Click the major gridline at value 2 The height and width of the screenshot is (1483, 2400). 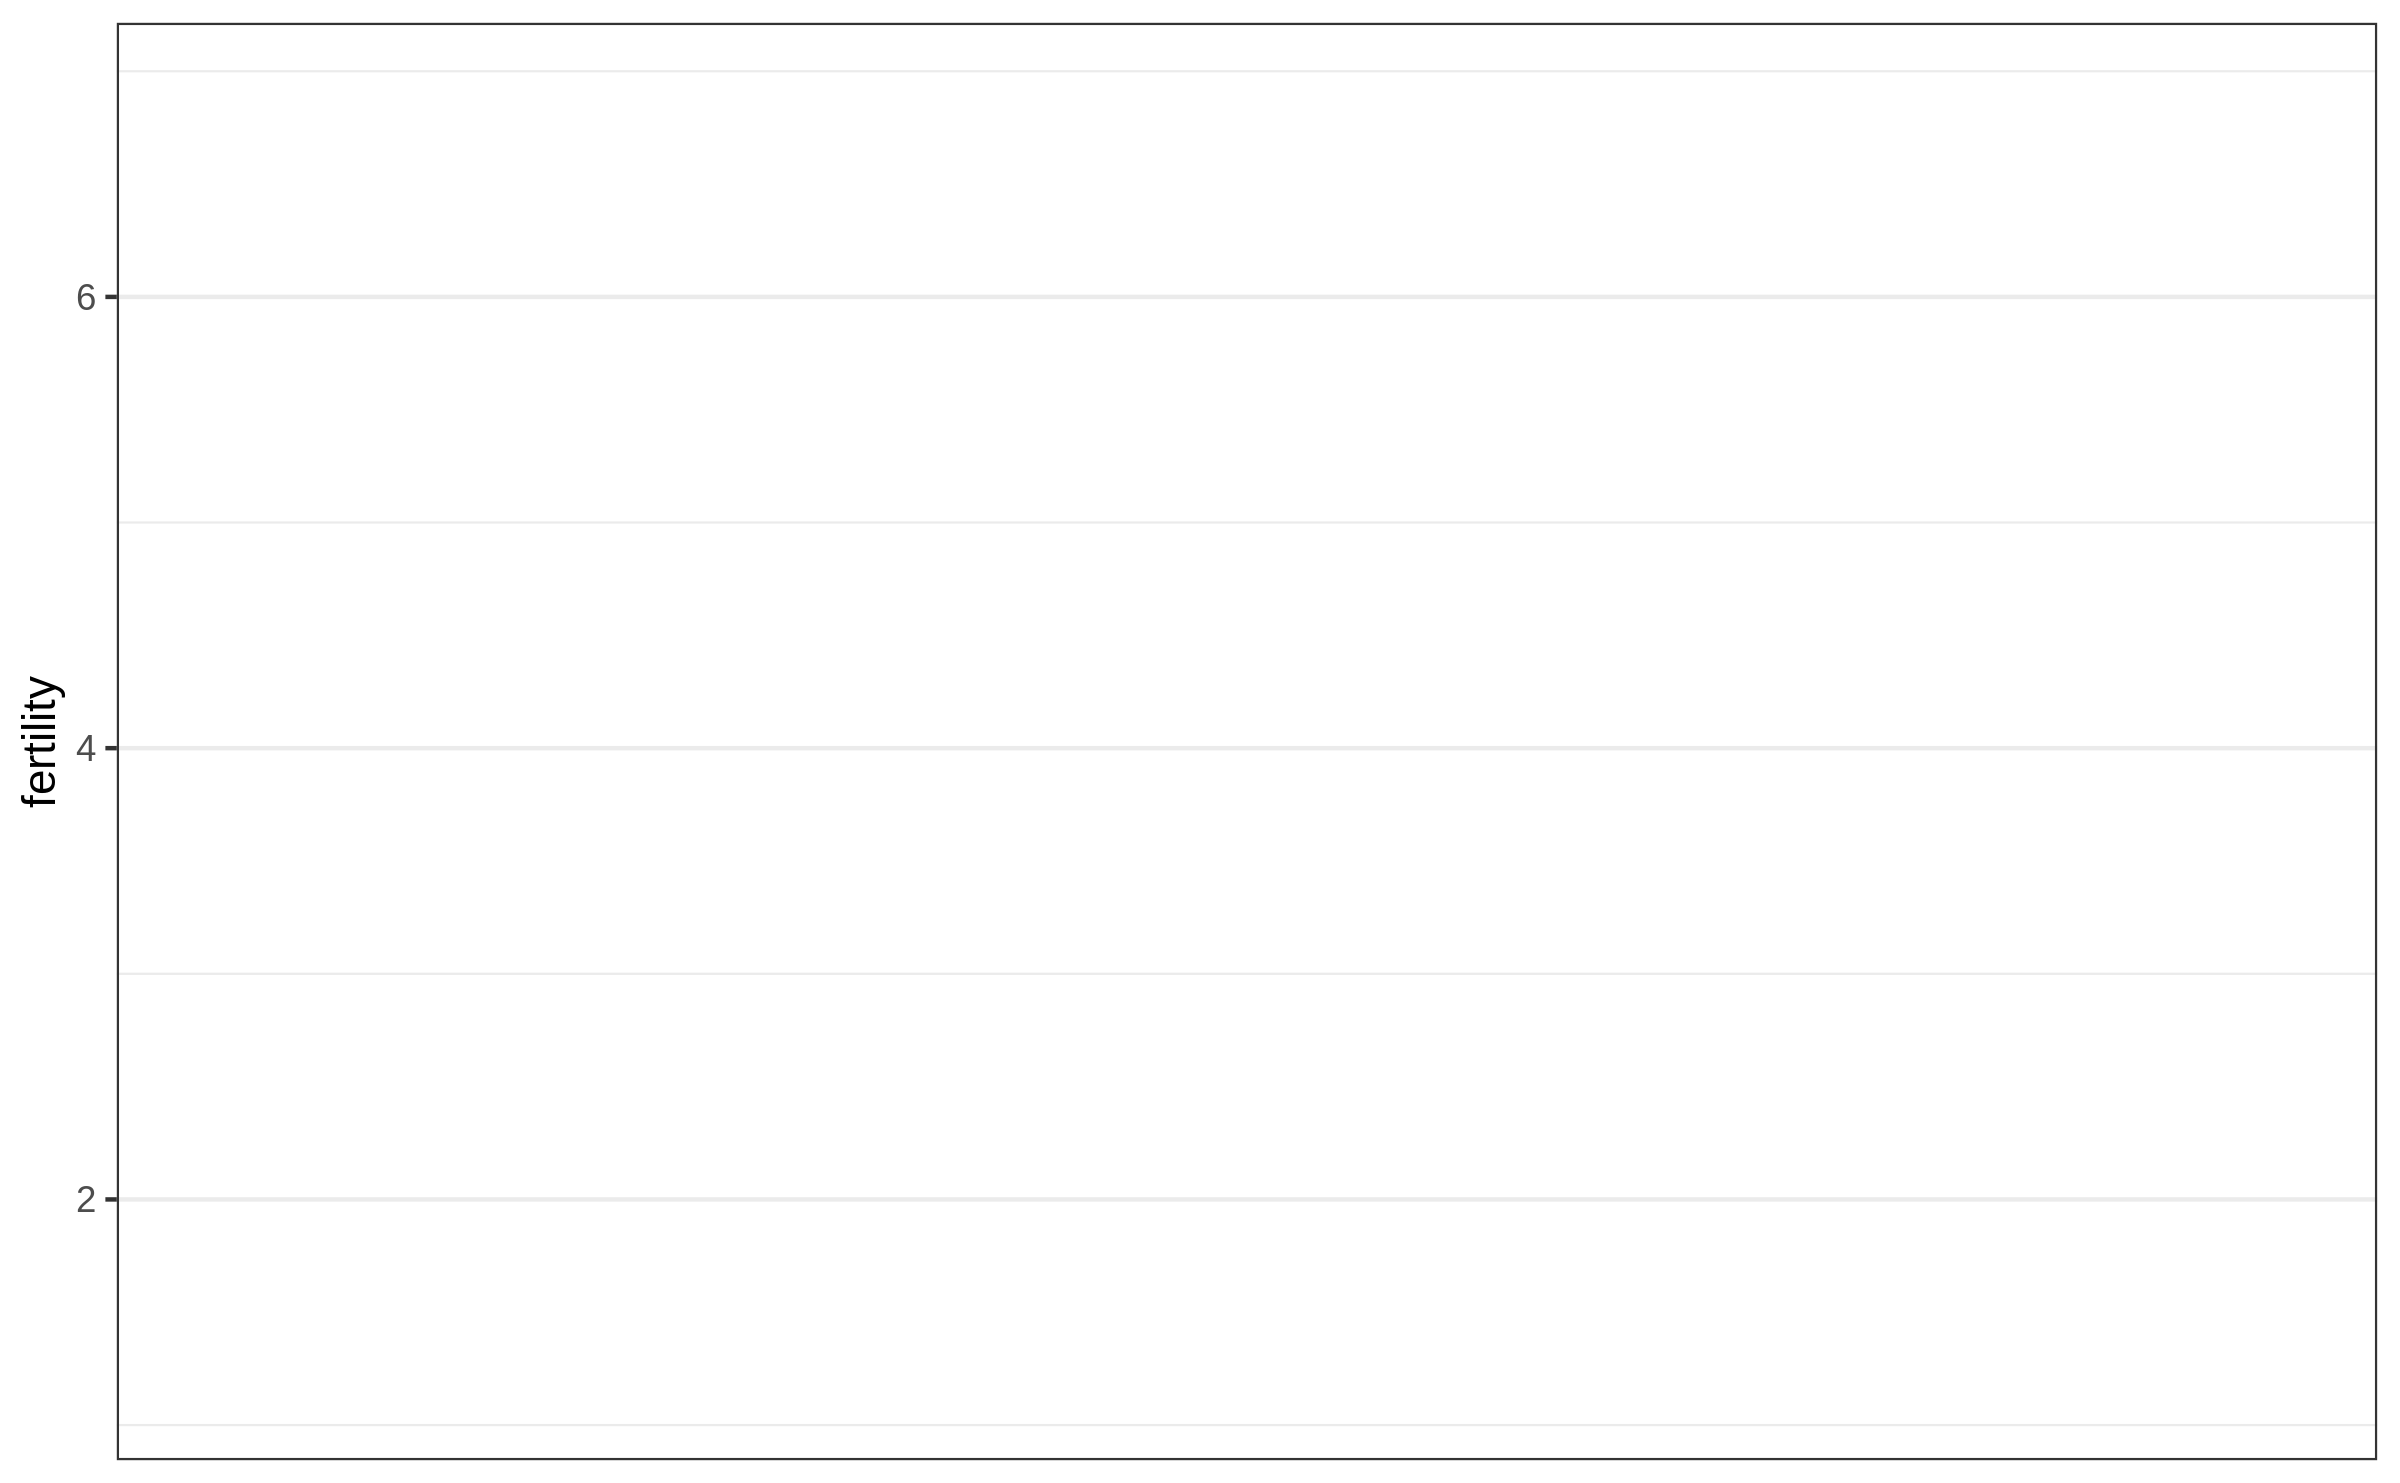point(1246,1199)
